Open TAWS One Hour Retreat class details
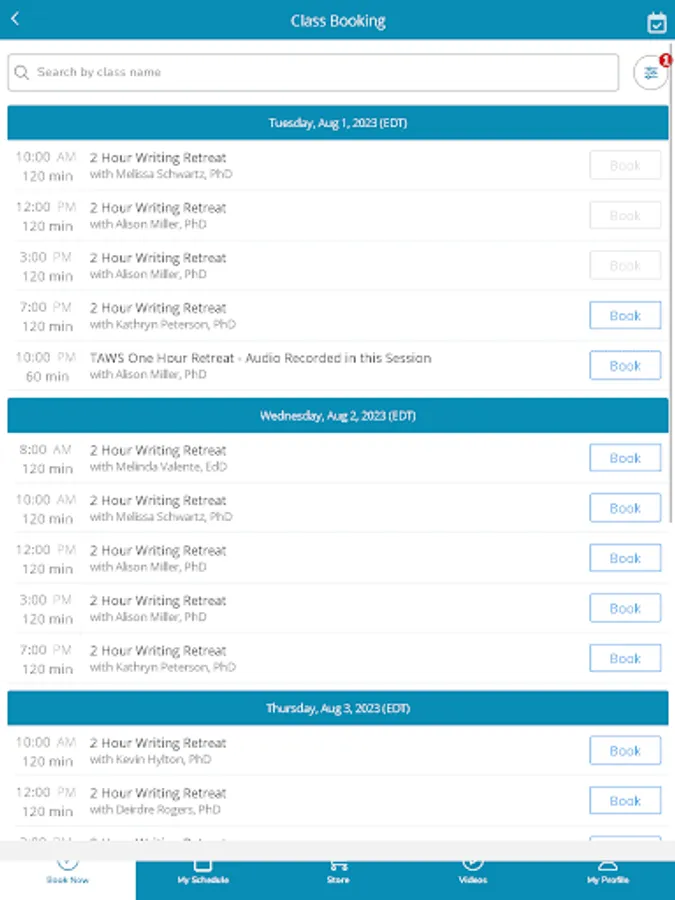This screenshot has height=900, width=675. [260, 358]
